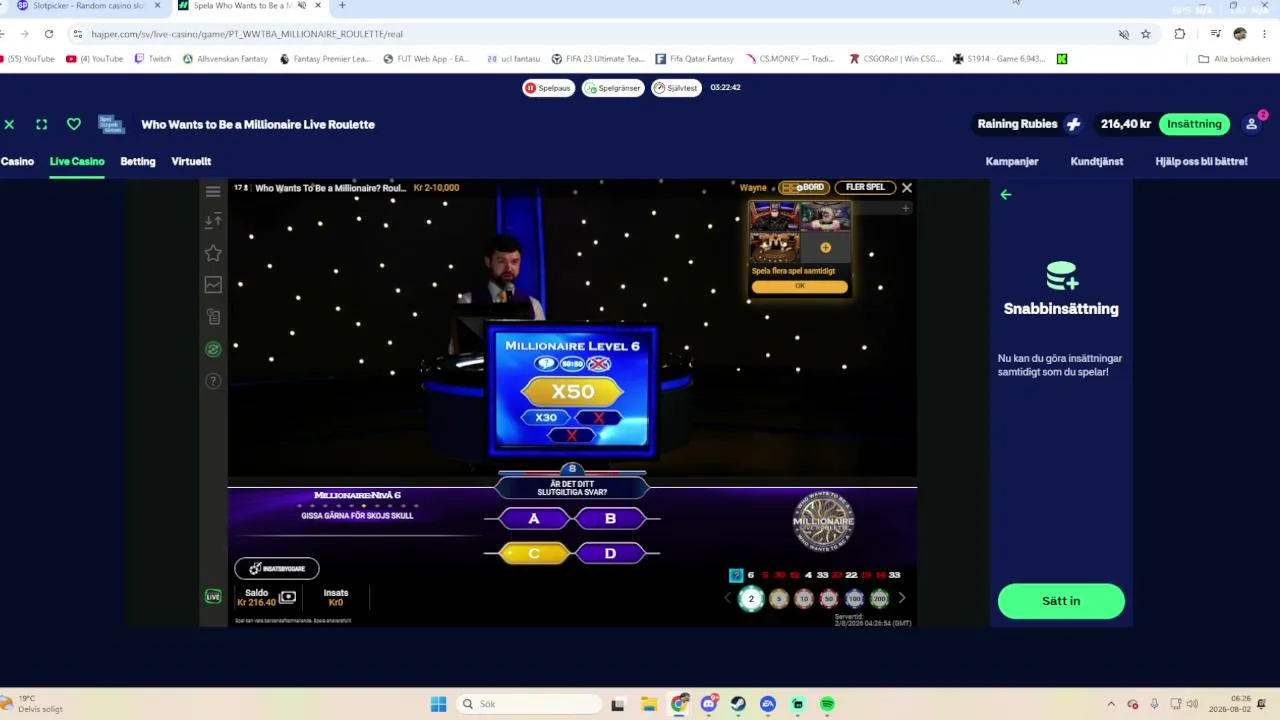Open the game hamburger menu
The height and width of the screenshot is (720, 1280).
(213, 191)
